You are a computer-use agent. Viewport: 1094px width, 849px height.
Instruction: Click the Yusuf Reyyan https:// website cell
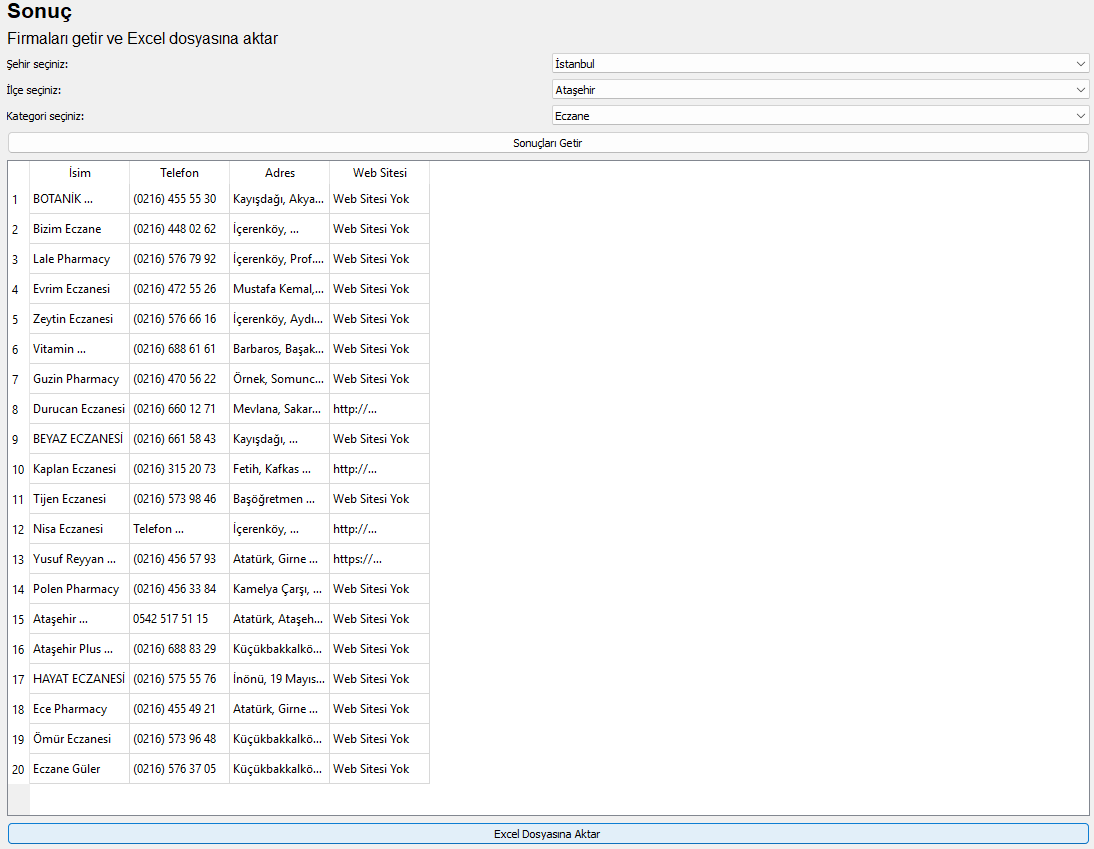(380, 559)
